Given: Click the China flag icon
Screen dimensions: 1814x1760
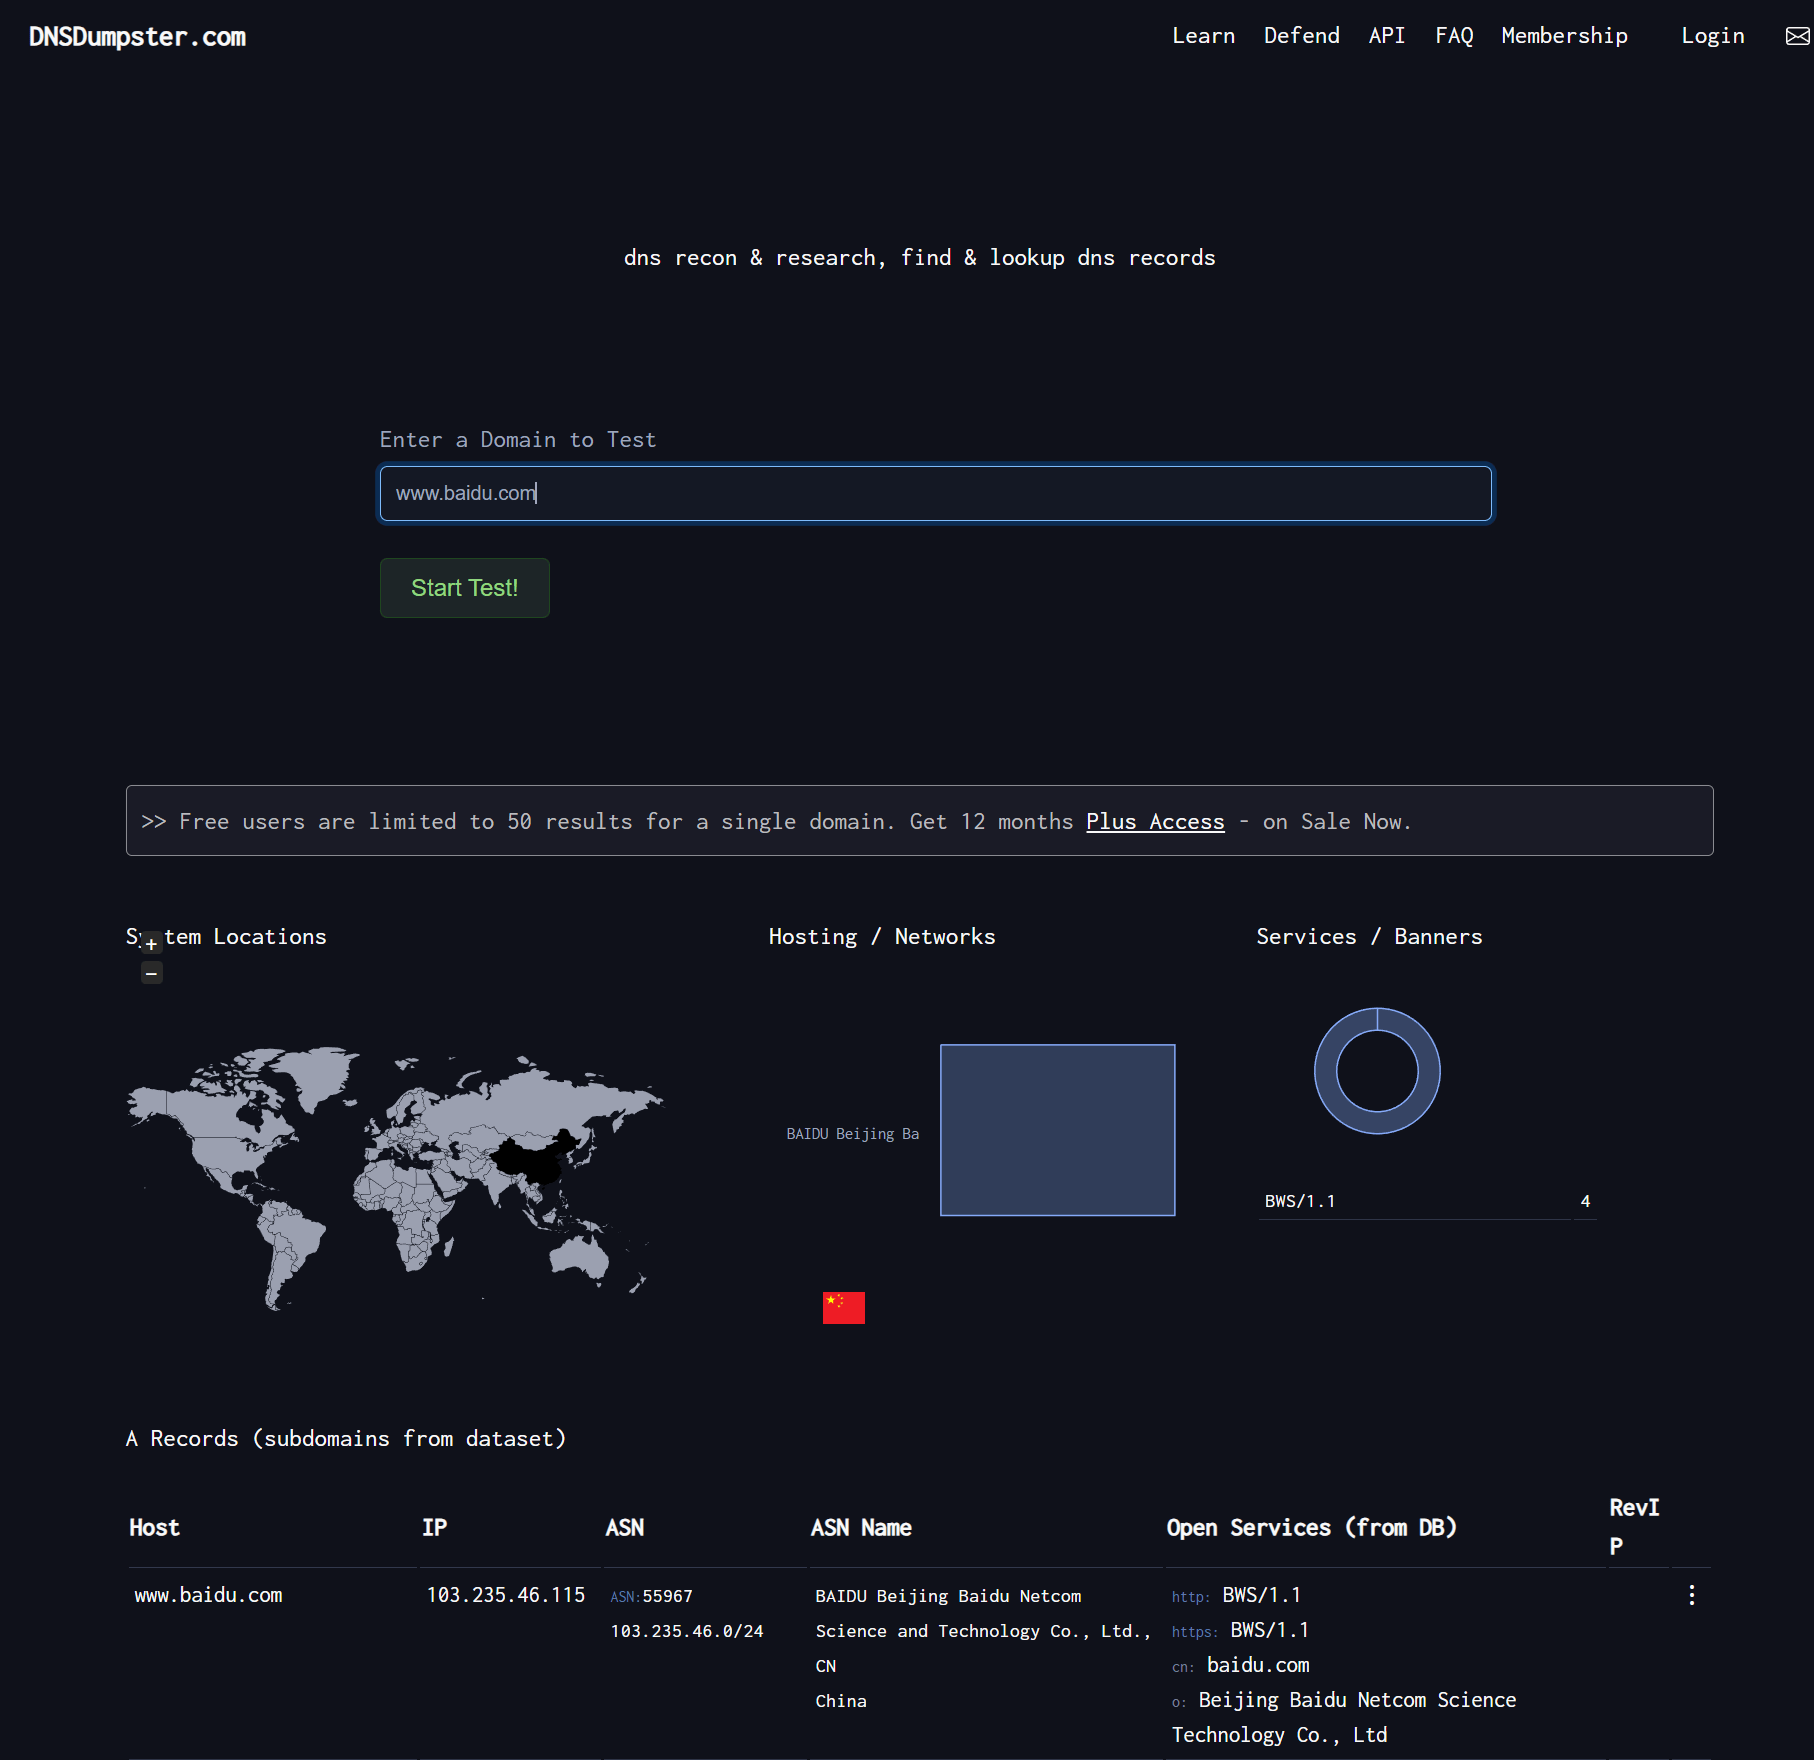Looking at the screenshot, I should click(843, 1307).
